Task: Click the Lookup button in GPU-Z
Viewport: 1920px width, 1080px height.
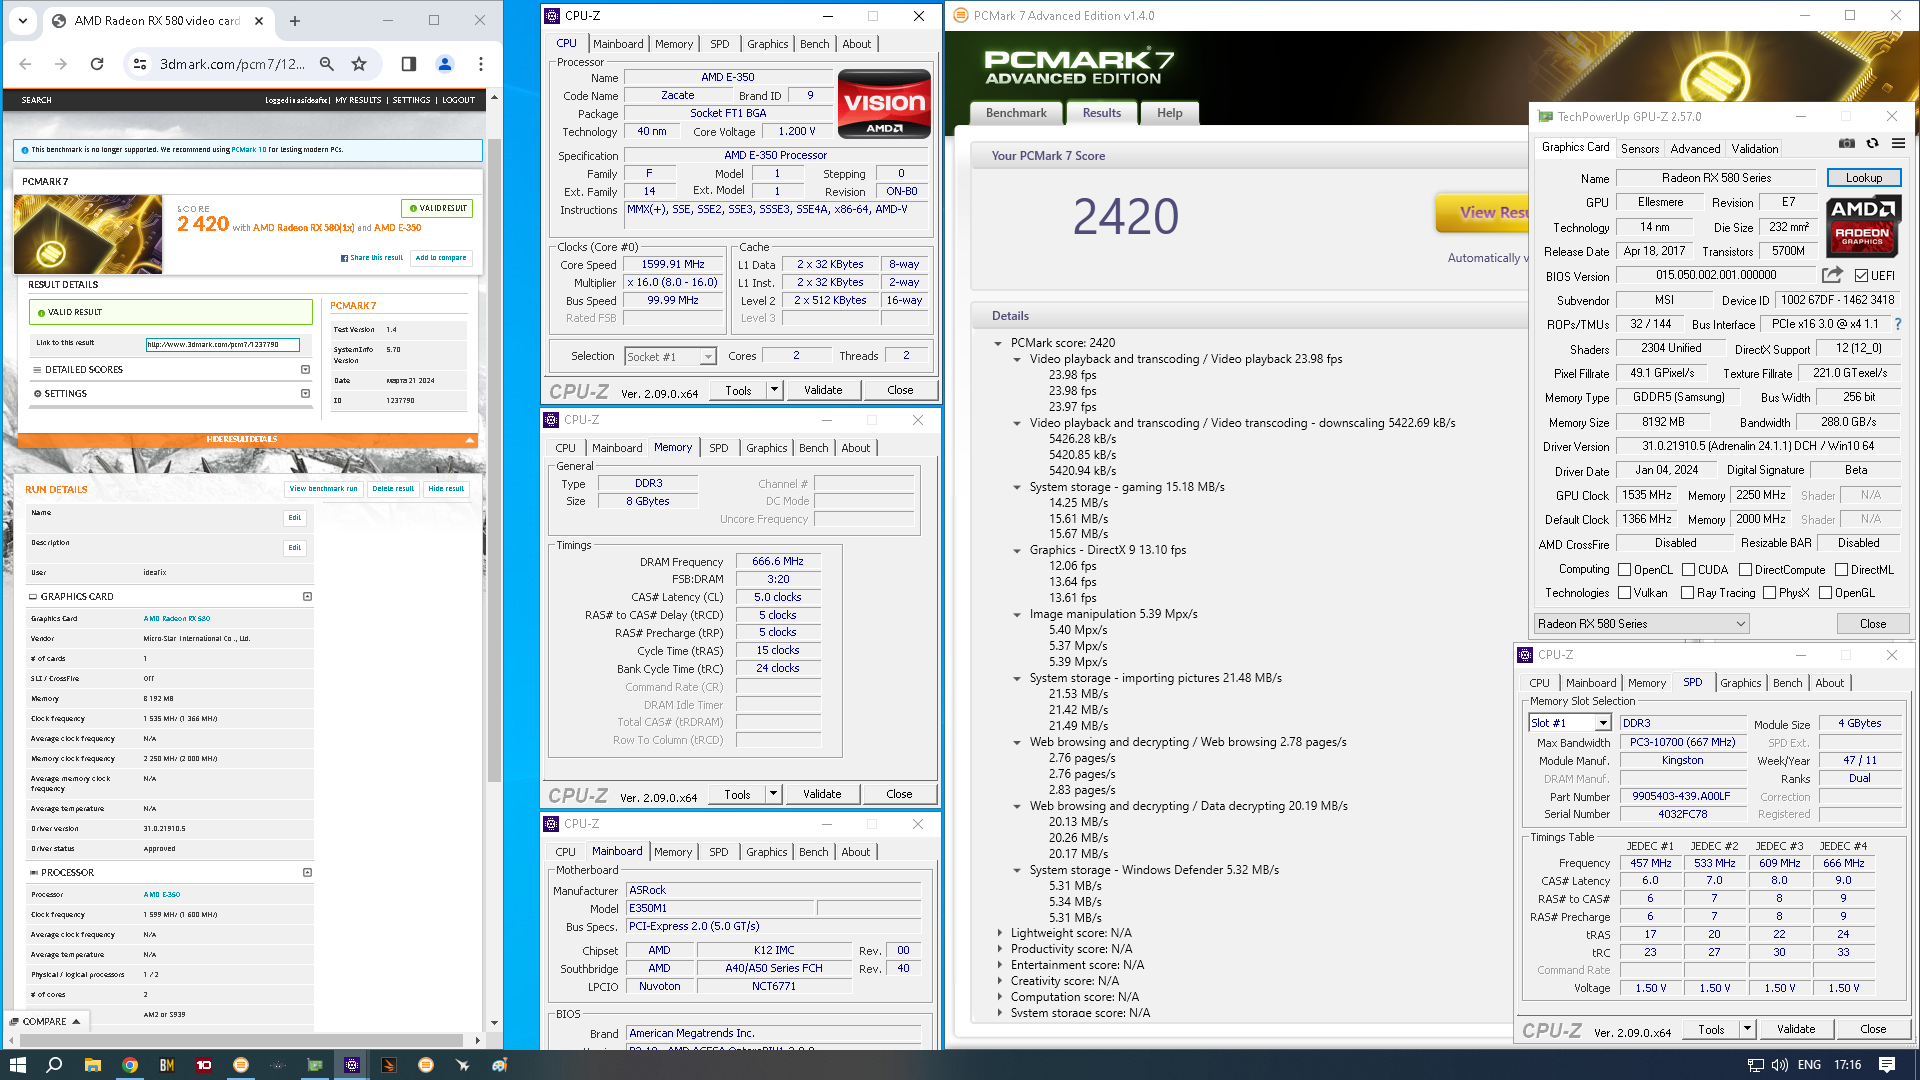Action: [1864, 178]
